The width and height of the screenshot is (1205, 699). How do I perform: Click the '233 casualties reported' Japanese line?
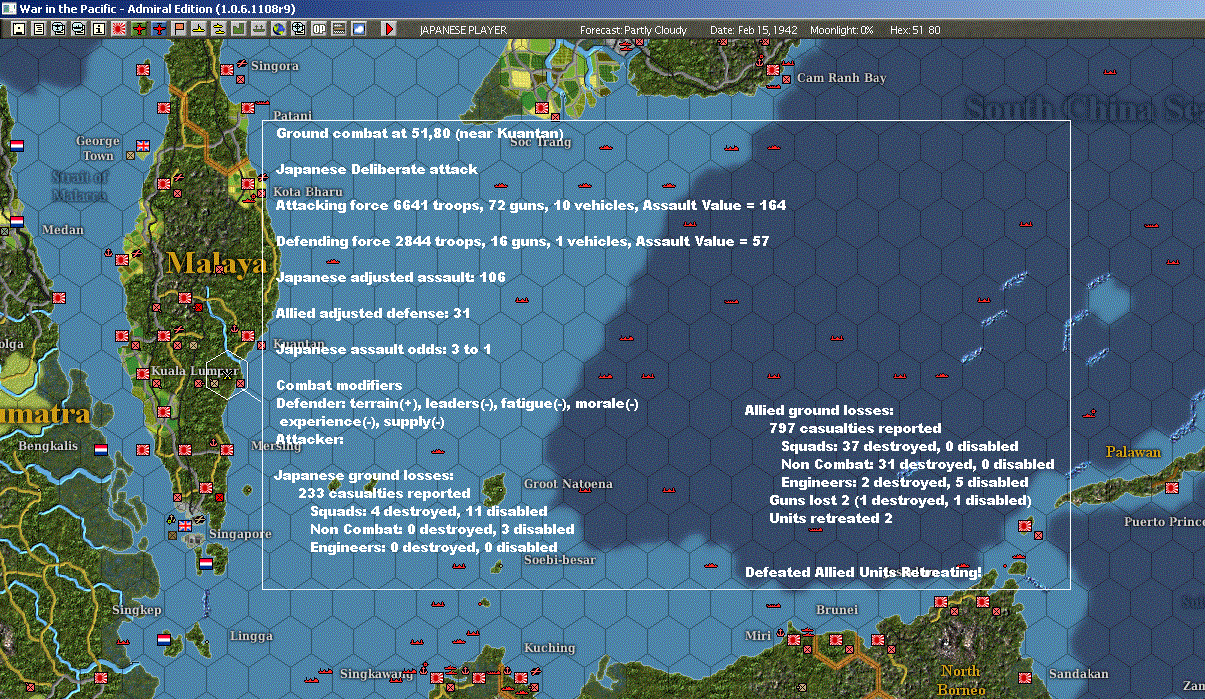384,493
